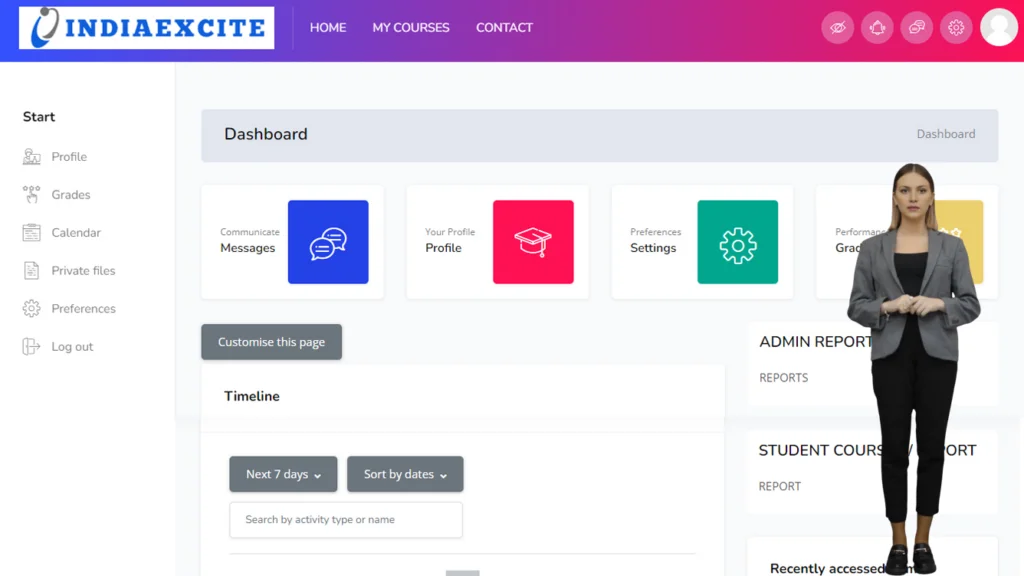Select CONTACT from the top menu
Image resolution: width=1024 pixels, height=576 pixels.
coord(504,28)
